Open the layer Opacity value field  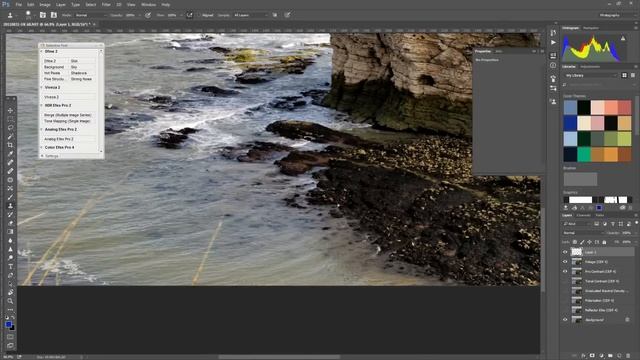point(627,233)
